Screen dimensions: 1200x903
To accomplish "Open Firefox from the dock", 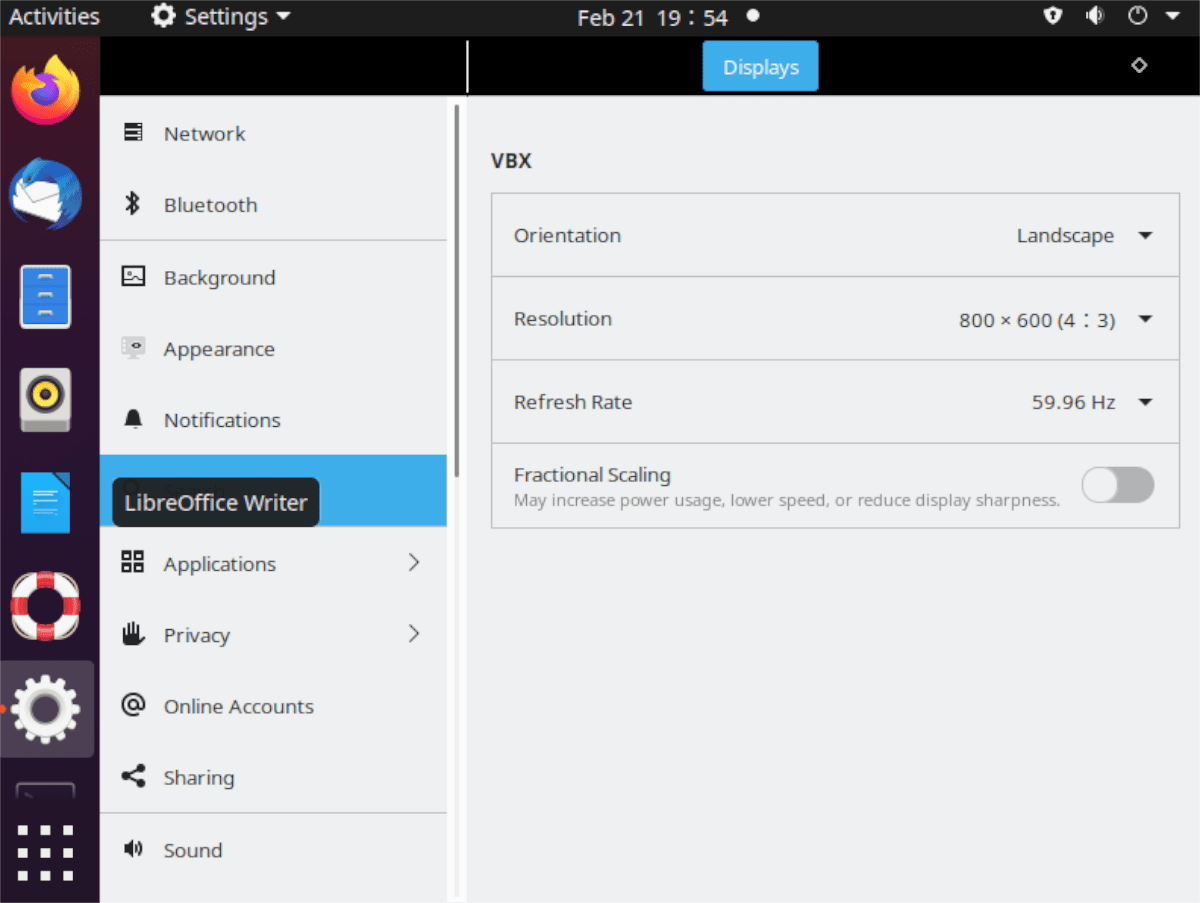I will [46, 90].
